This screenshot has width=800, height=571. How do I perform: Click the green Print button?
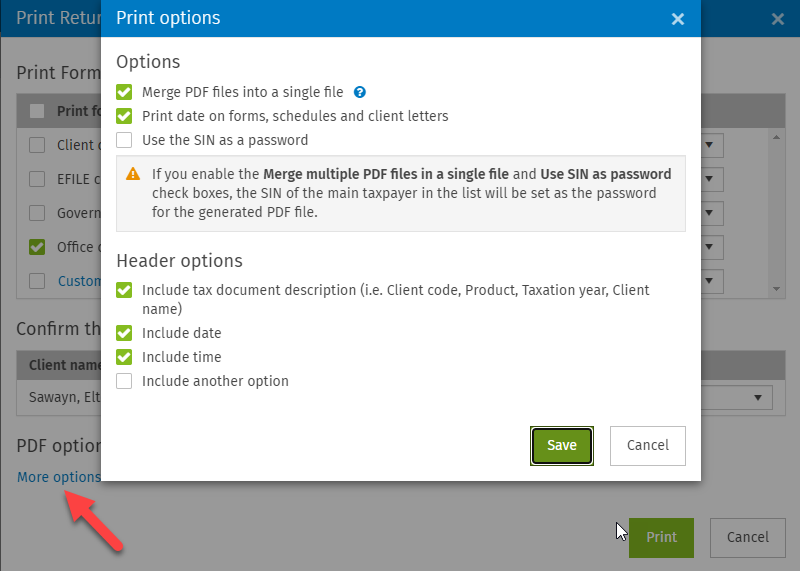click(661, 537)
